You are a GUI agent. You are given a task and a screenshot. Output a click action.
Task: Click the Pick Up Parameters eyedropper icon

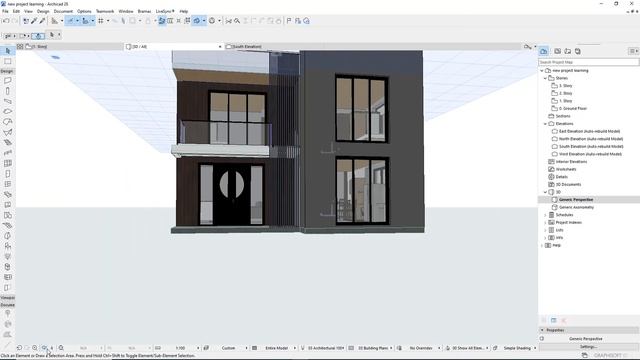tap(34, 21)
